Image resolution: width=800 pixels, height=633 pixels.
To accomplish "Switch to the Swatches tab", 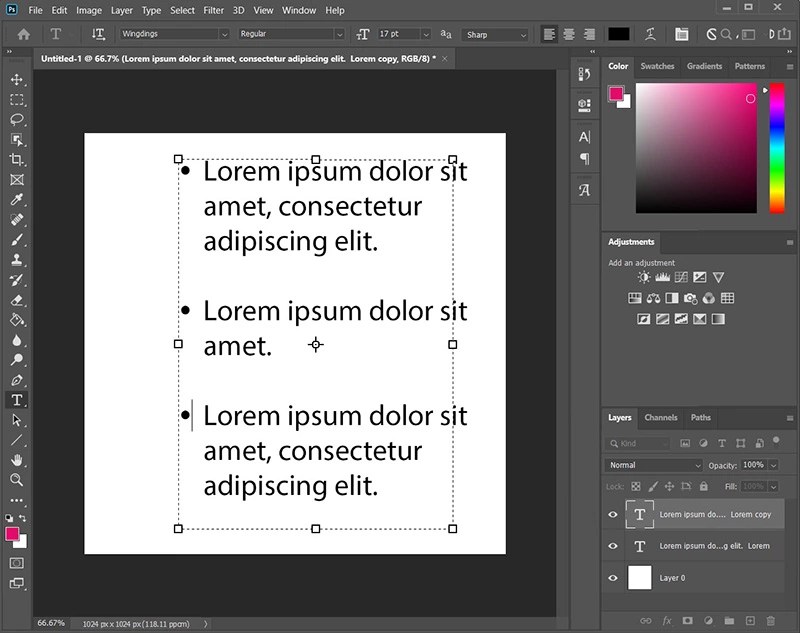I will 658,66.
